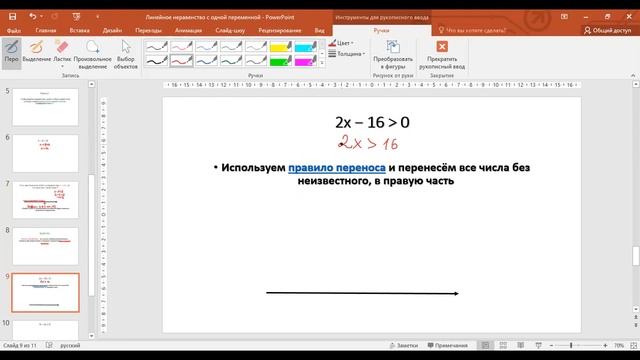Screen dimensions: 640x360
Task: Switch to the Переходы tab
Action: click(148, 30)
